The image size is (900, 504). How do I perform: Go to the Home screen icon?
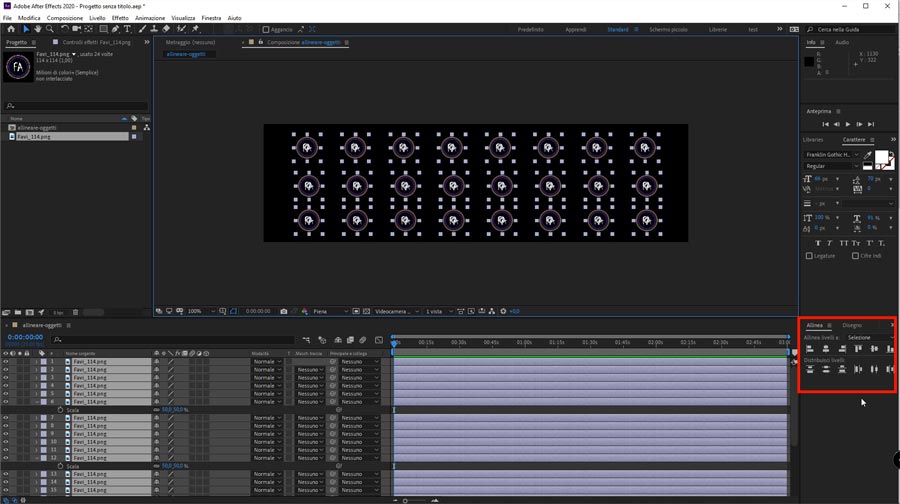[11, 29]
